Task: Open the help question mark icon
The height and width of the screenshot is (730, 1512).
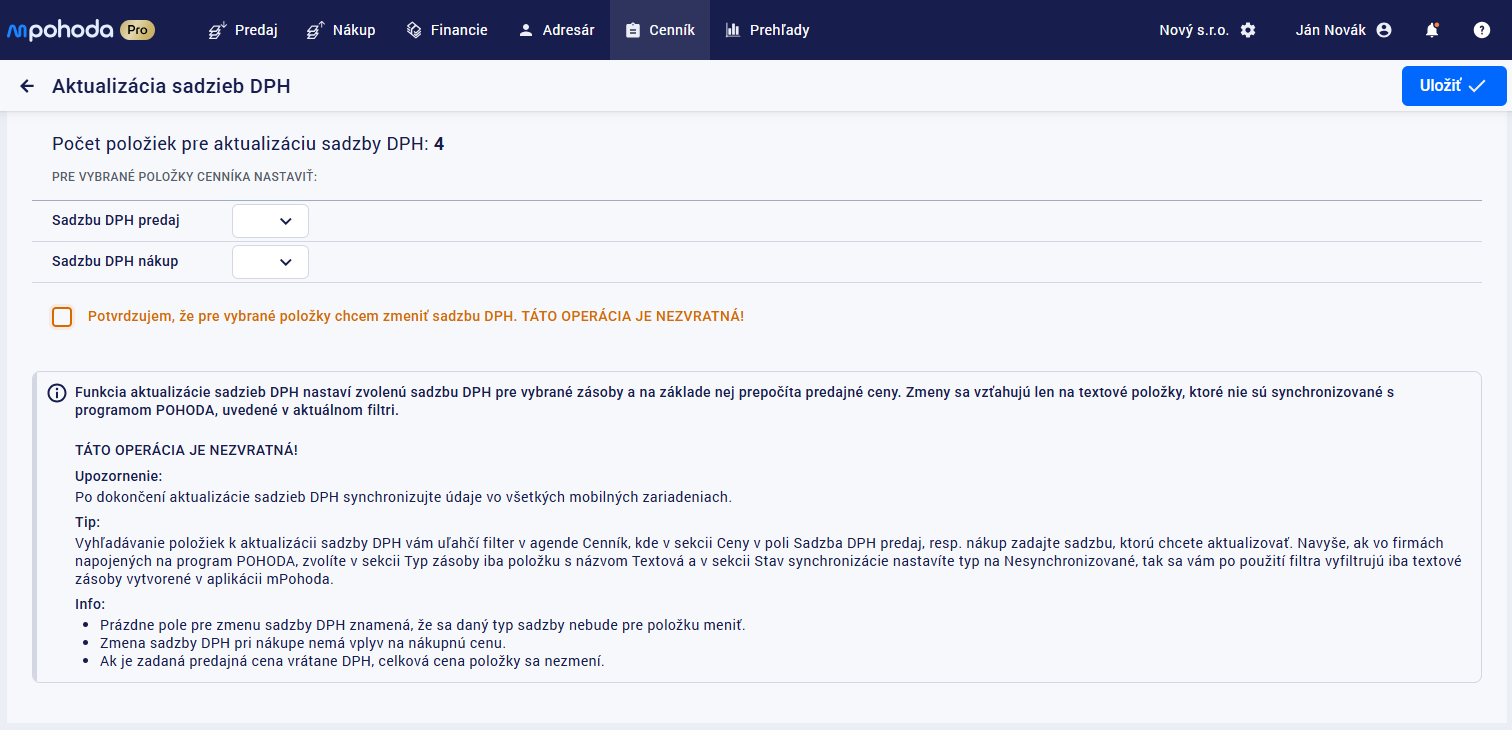Action: coord(1482,30)
